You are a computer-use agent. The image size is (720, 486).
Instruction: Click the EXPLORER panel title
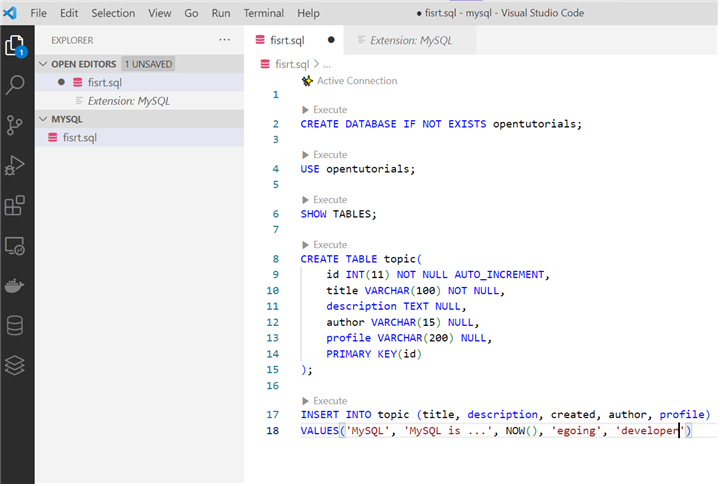(x=72, y=40)
